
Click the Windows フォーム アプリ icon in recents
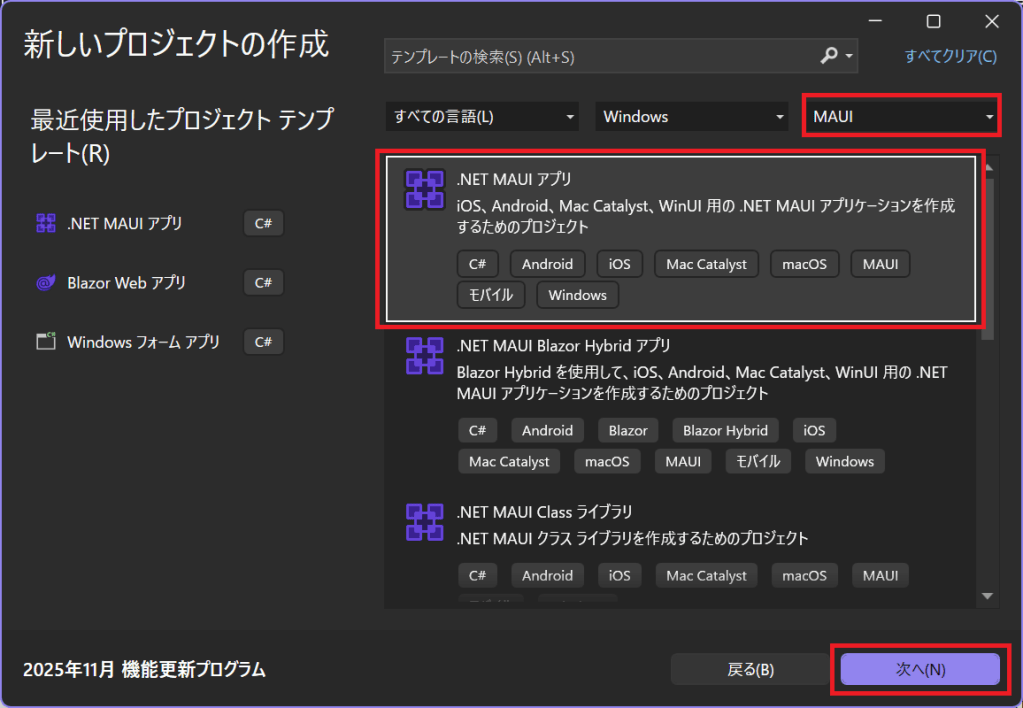(x=45, y=342)
